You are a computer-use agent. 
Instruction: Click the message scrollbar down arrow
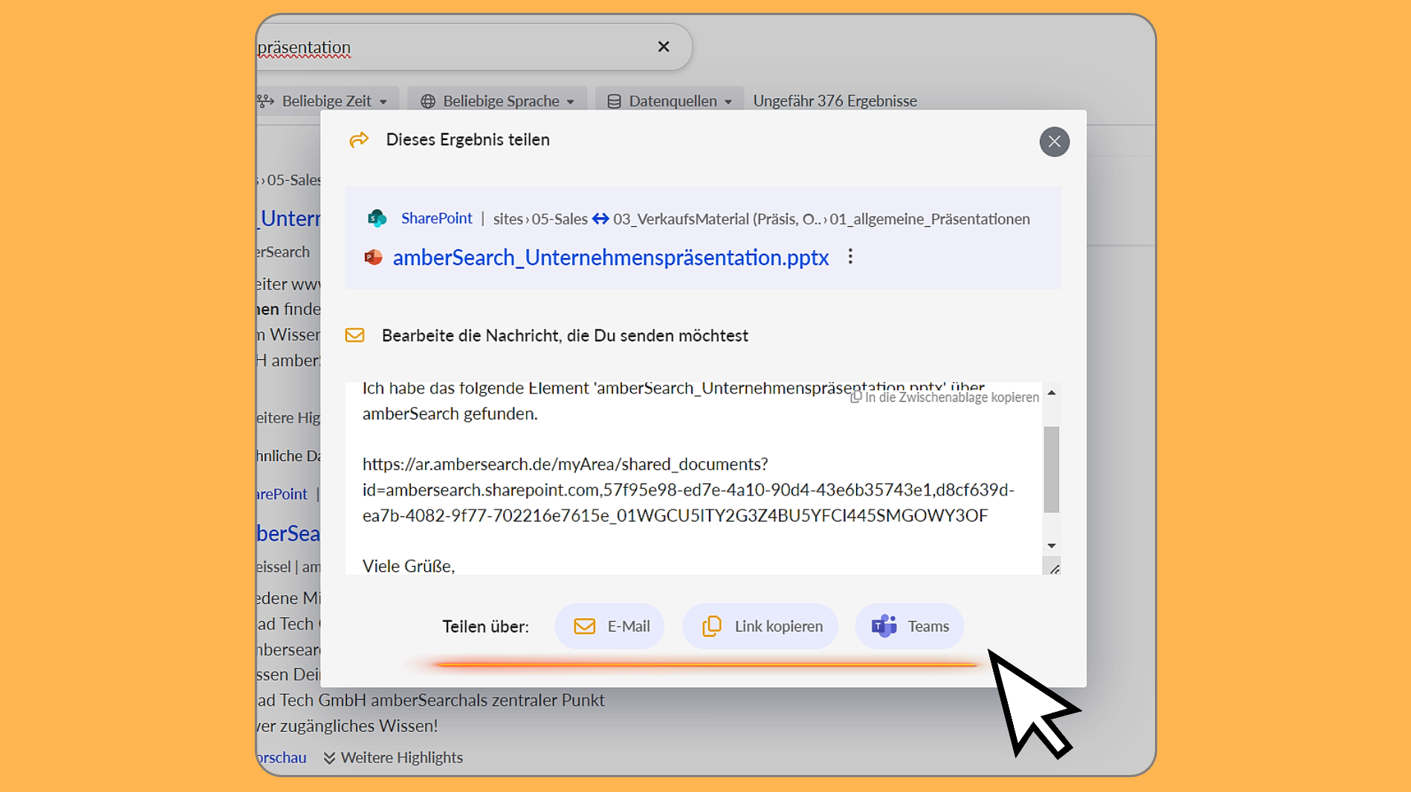(1051, 545)
